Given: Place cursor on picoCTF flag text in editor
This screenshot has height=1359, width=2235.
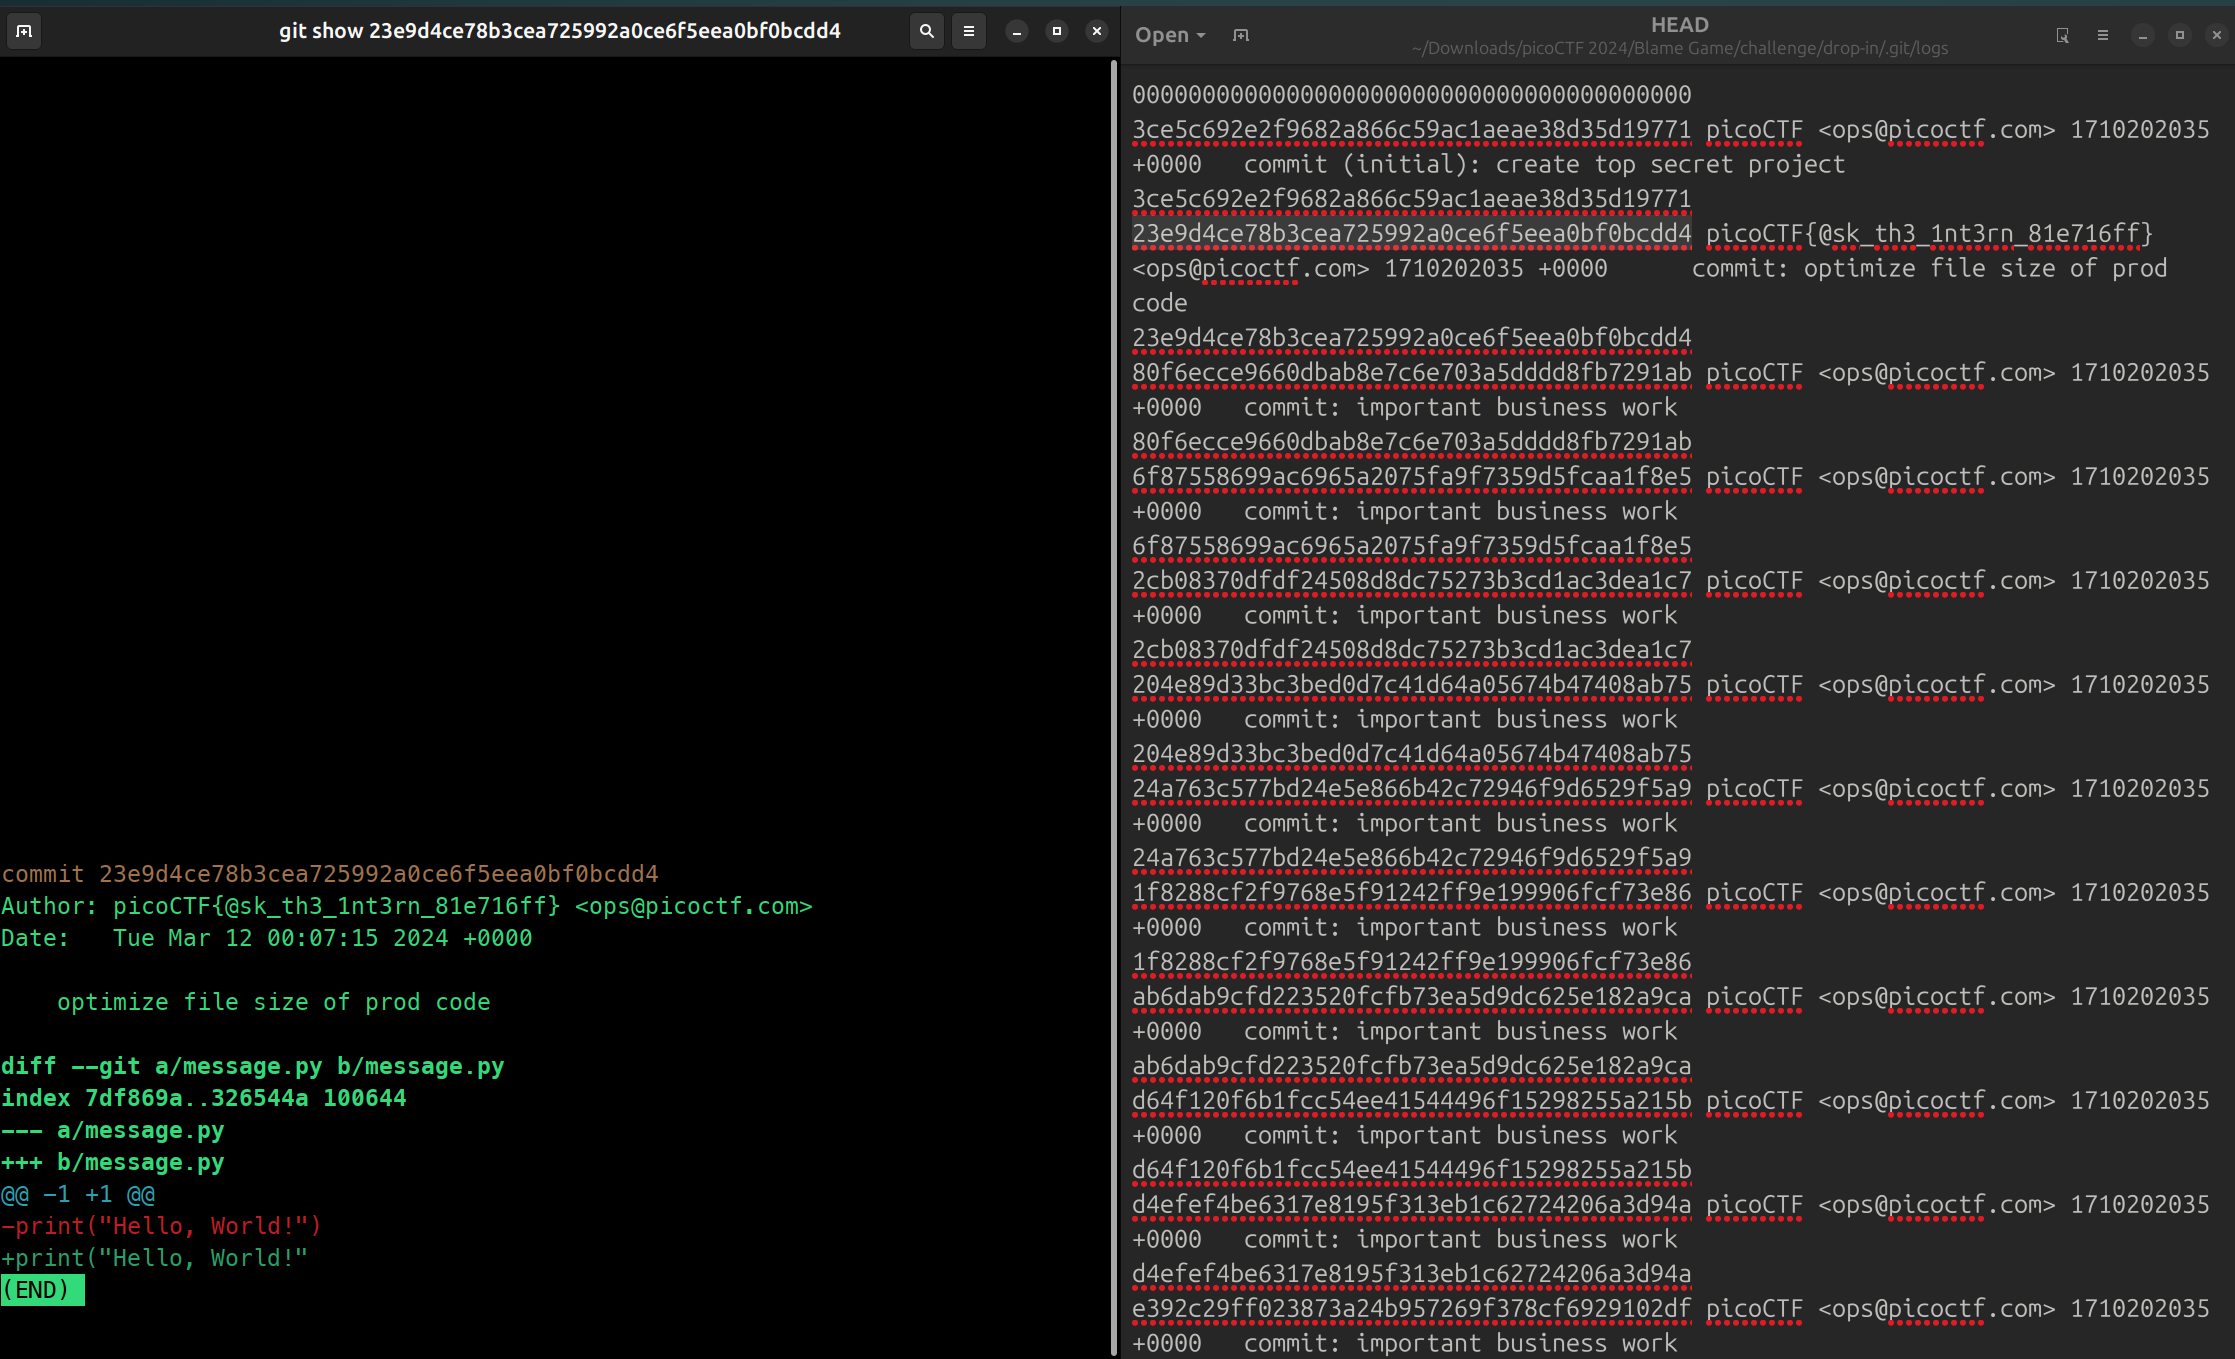Looking at the screenshot, I should click(1929, 234).
